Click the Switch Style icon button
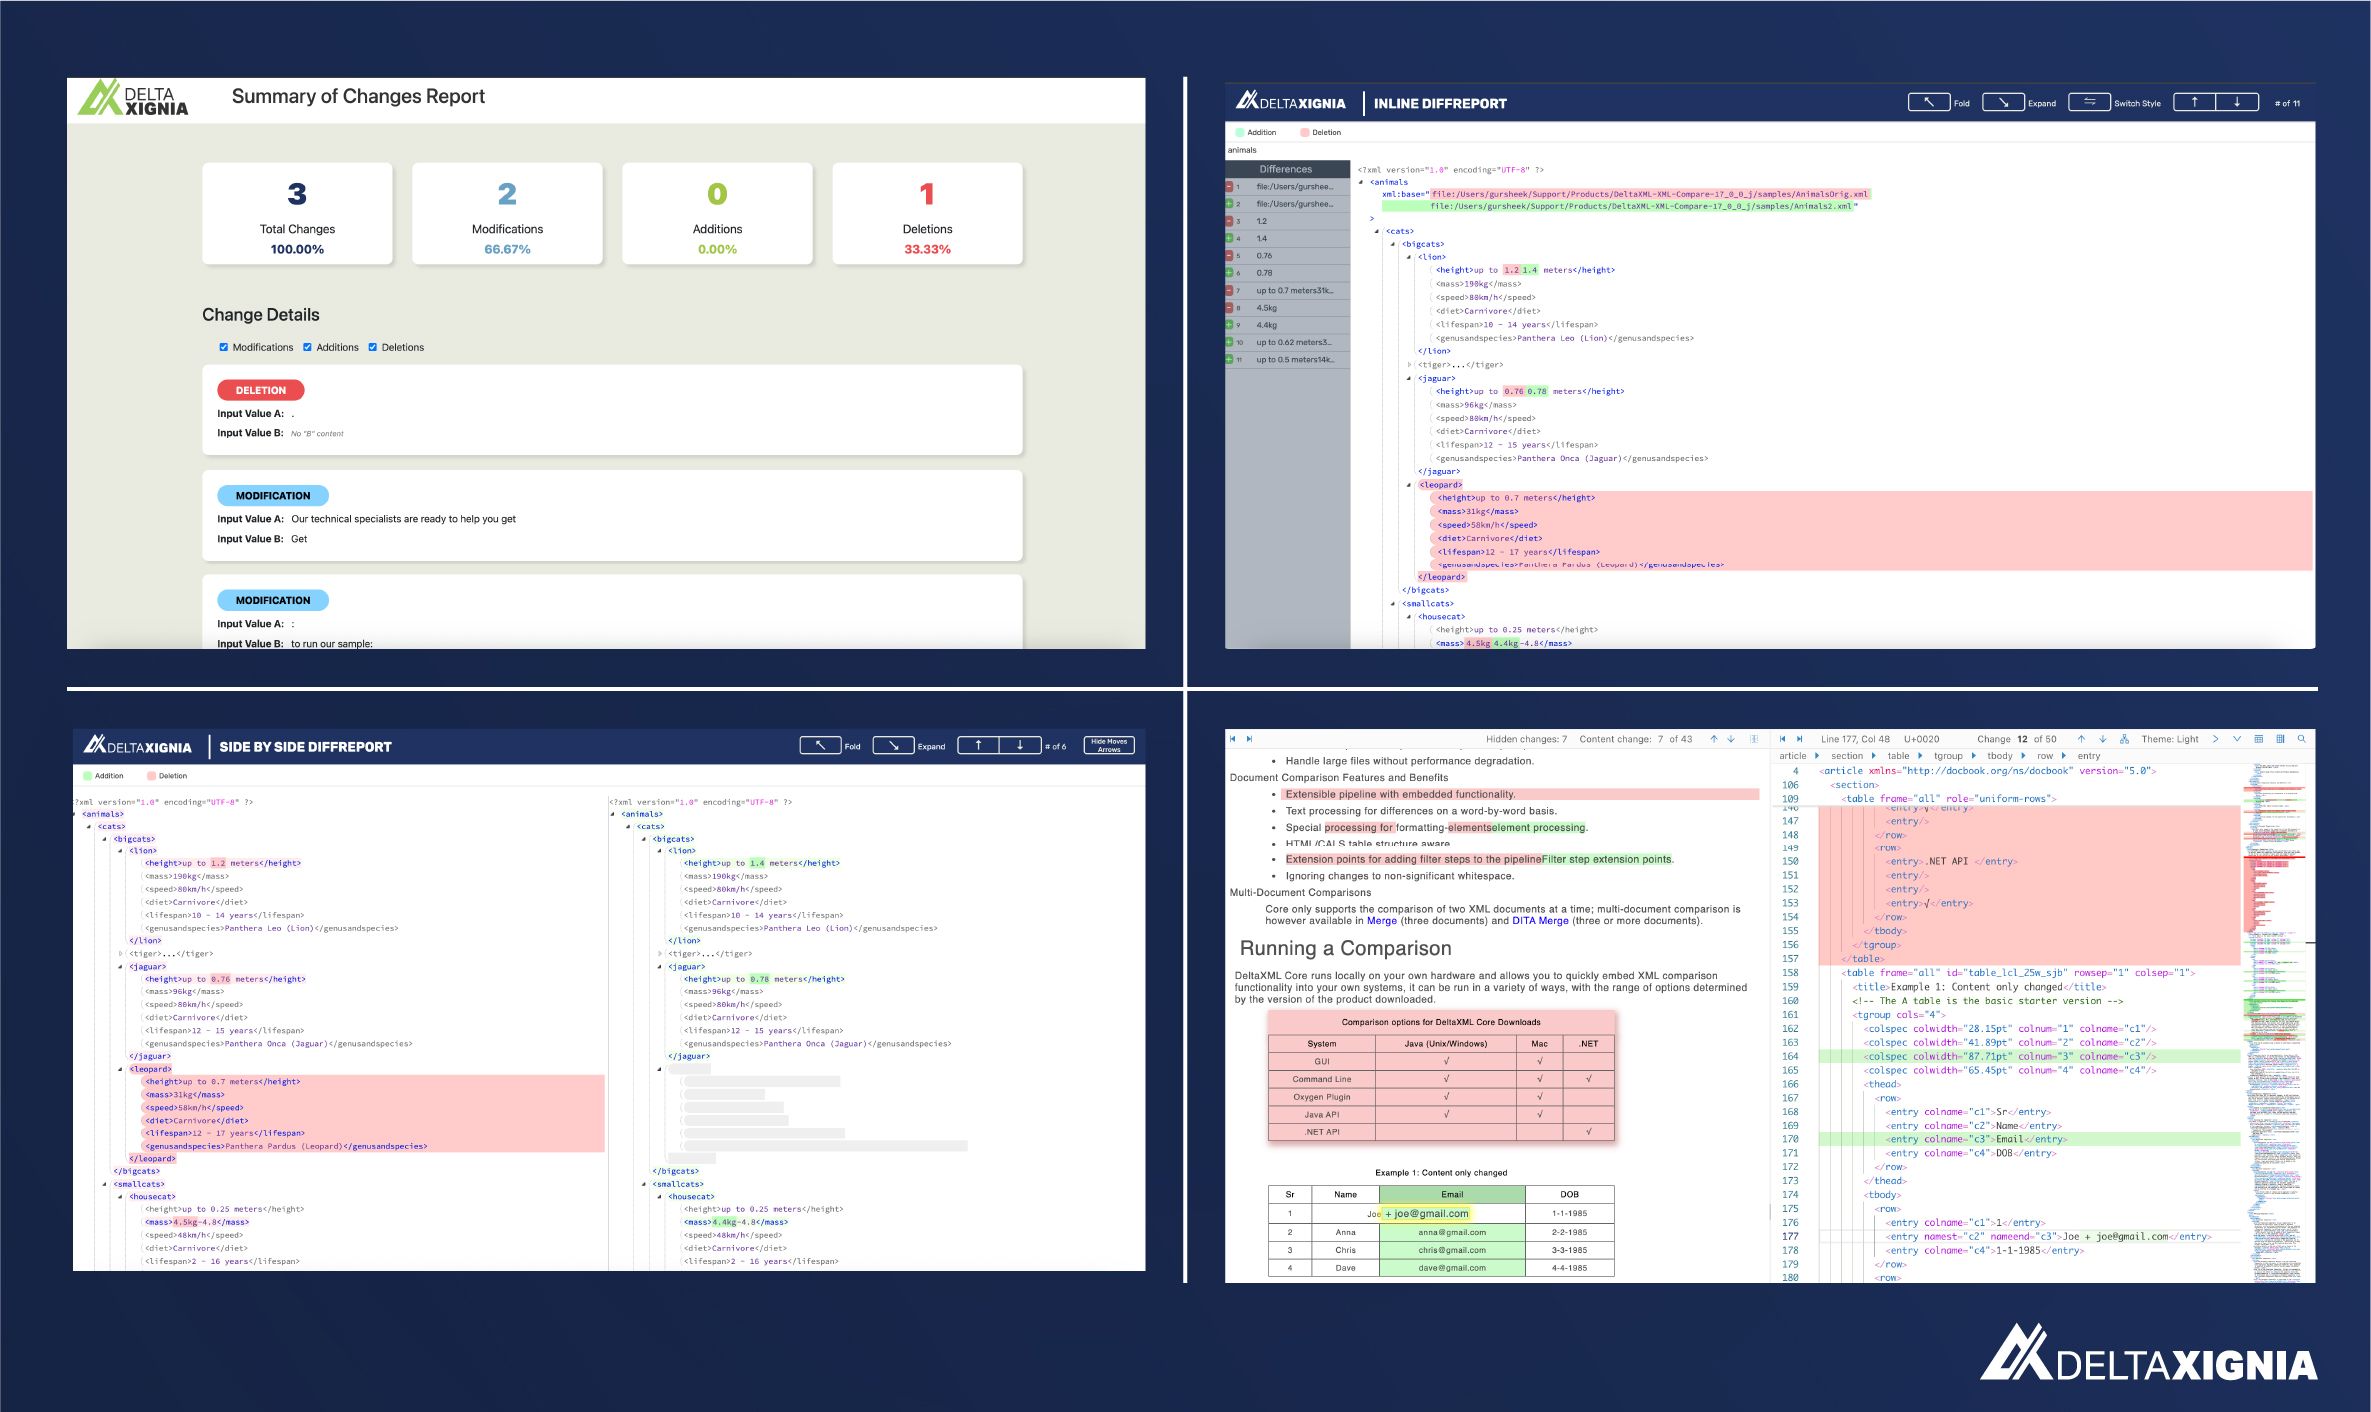 pyautogui.click(x=2089, y=102)
